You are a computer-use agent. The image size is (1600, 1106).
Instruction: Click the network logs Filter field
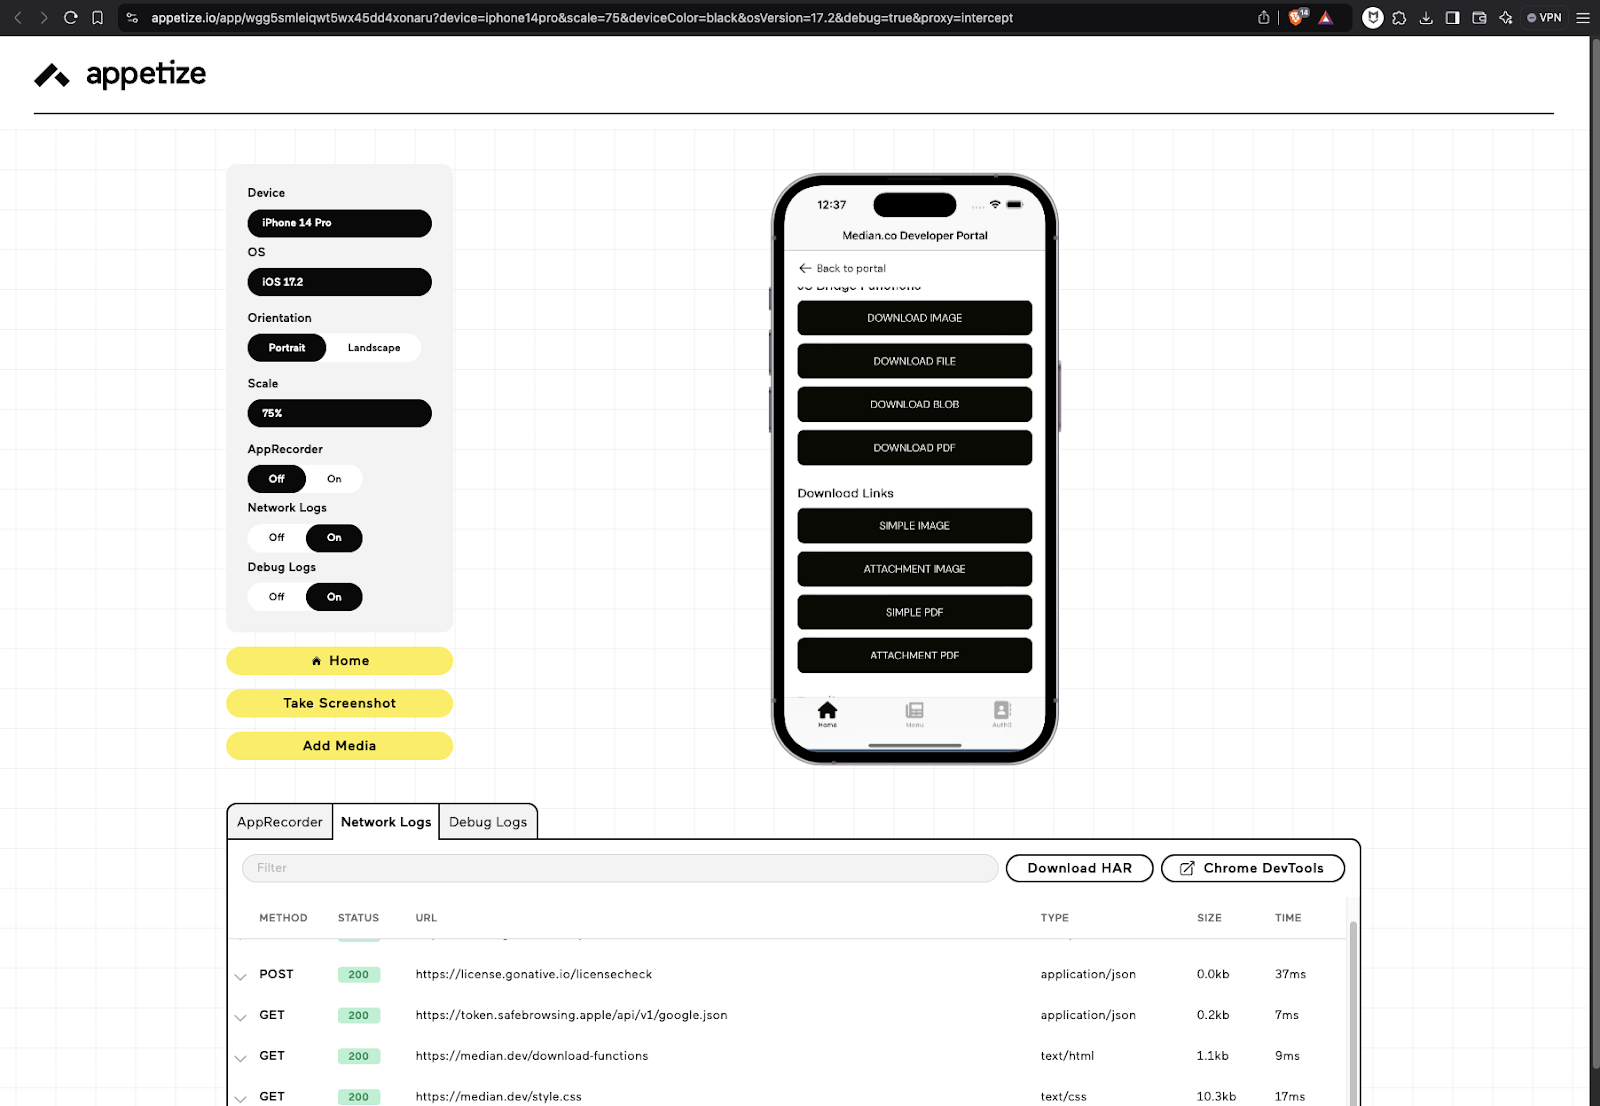point(620,868)
